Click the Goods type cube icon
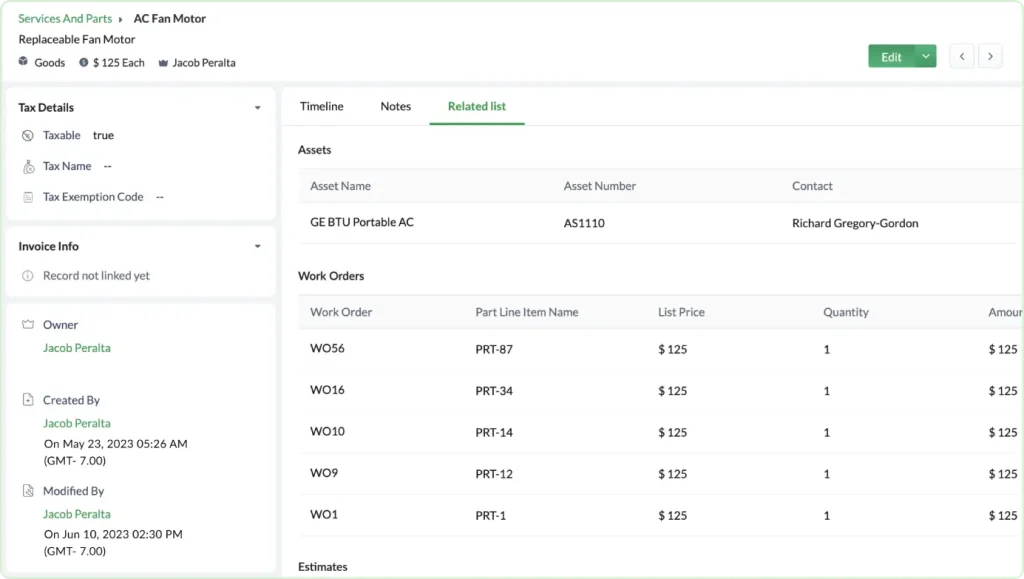This screenshot has width=1024, height=579. [x=24, y=62]
